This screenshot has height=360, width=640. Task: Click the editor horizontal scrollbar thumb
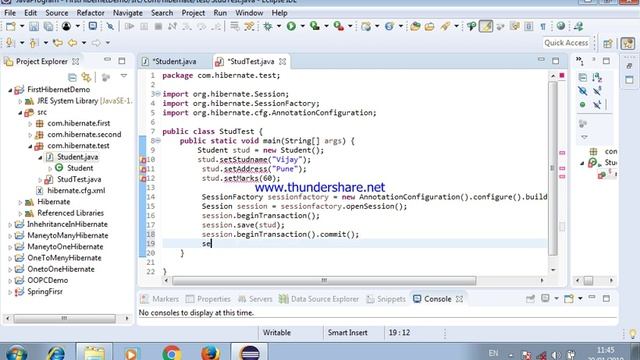pos(324,280)
